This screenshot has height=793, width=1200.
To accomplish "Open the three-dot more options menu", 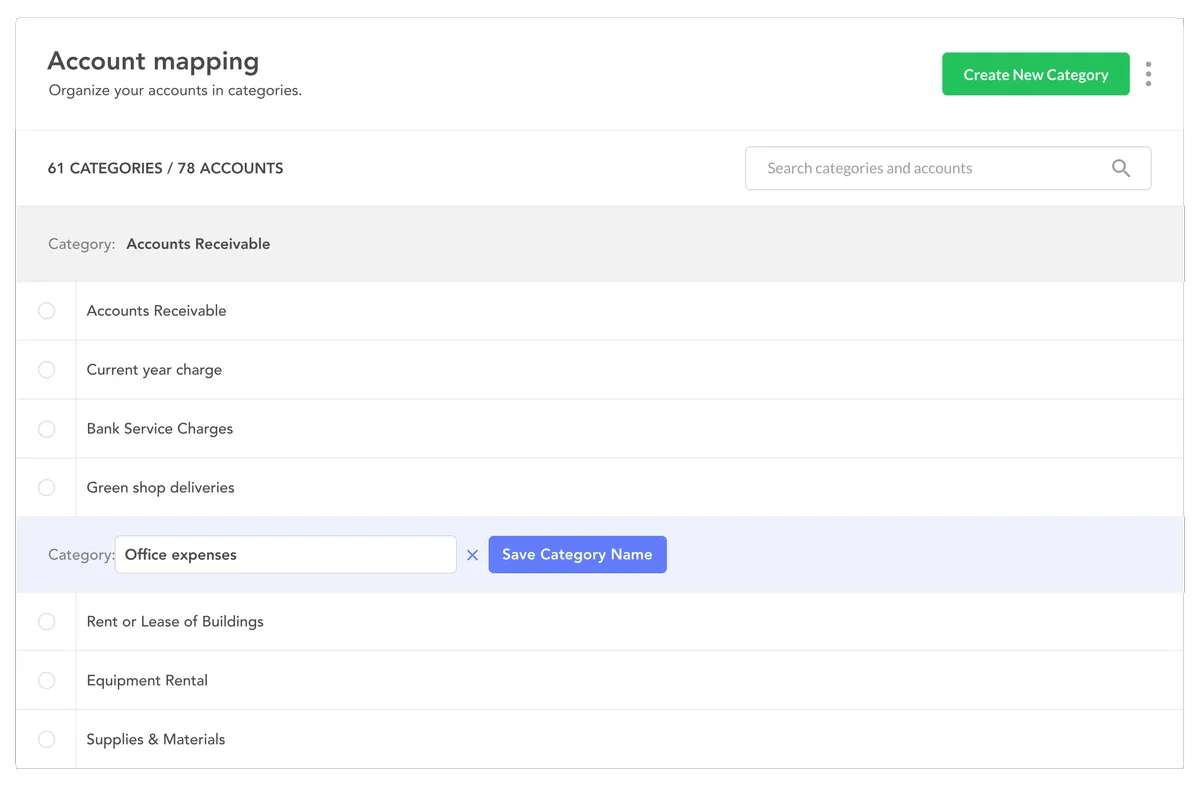I will 1148,74.
